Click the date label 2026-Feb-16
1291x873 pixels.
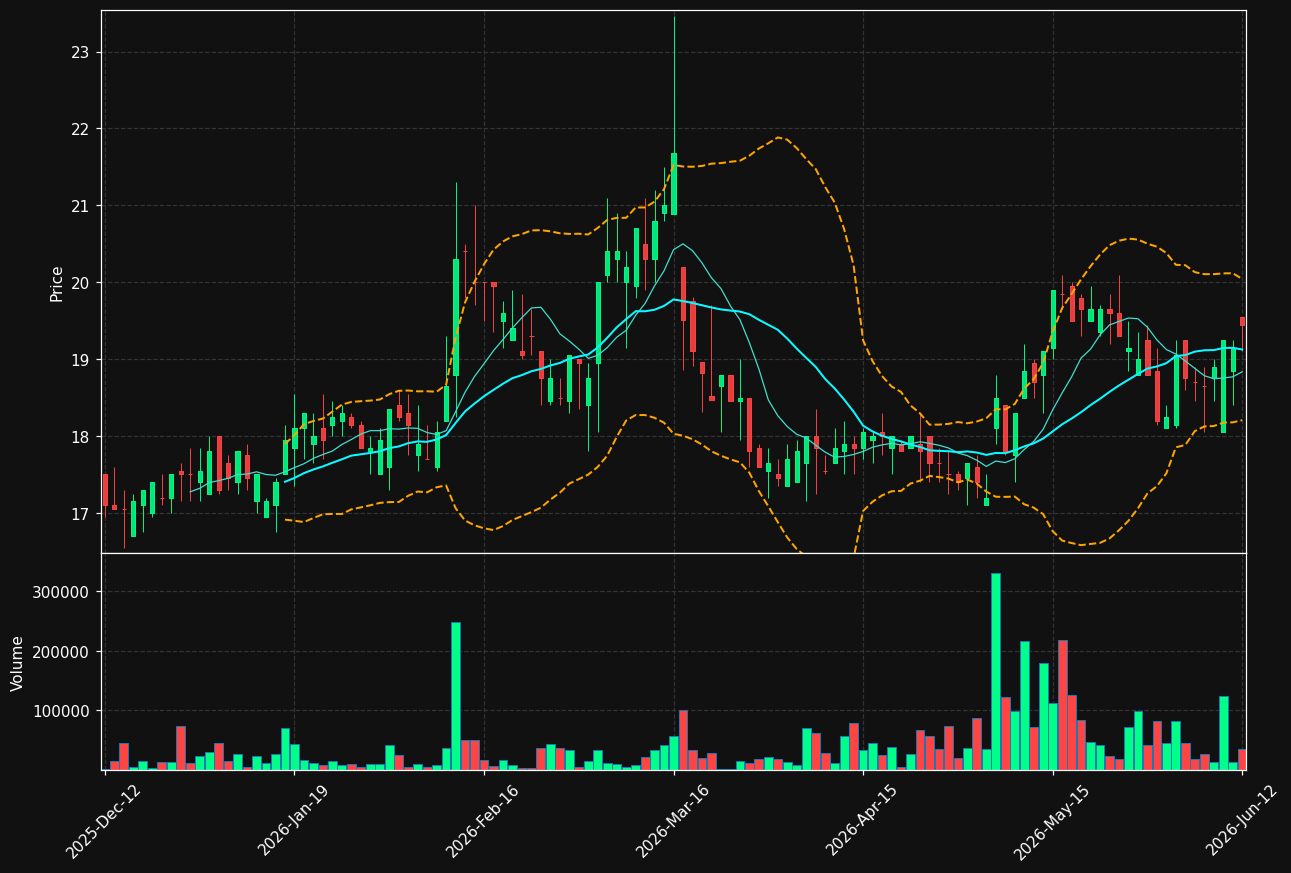(x=483, y=819)
